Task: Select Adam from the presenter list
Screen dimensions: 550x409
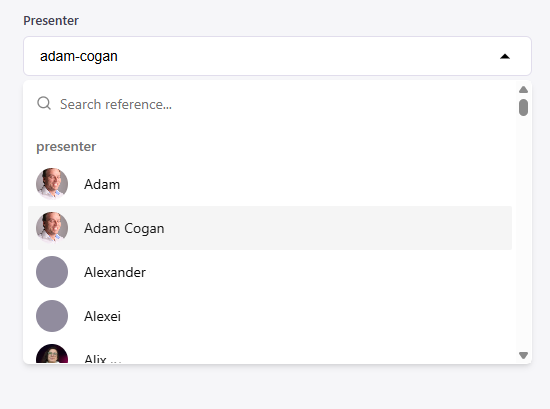Action: 270,184
